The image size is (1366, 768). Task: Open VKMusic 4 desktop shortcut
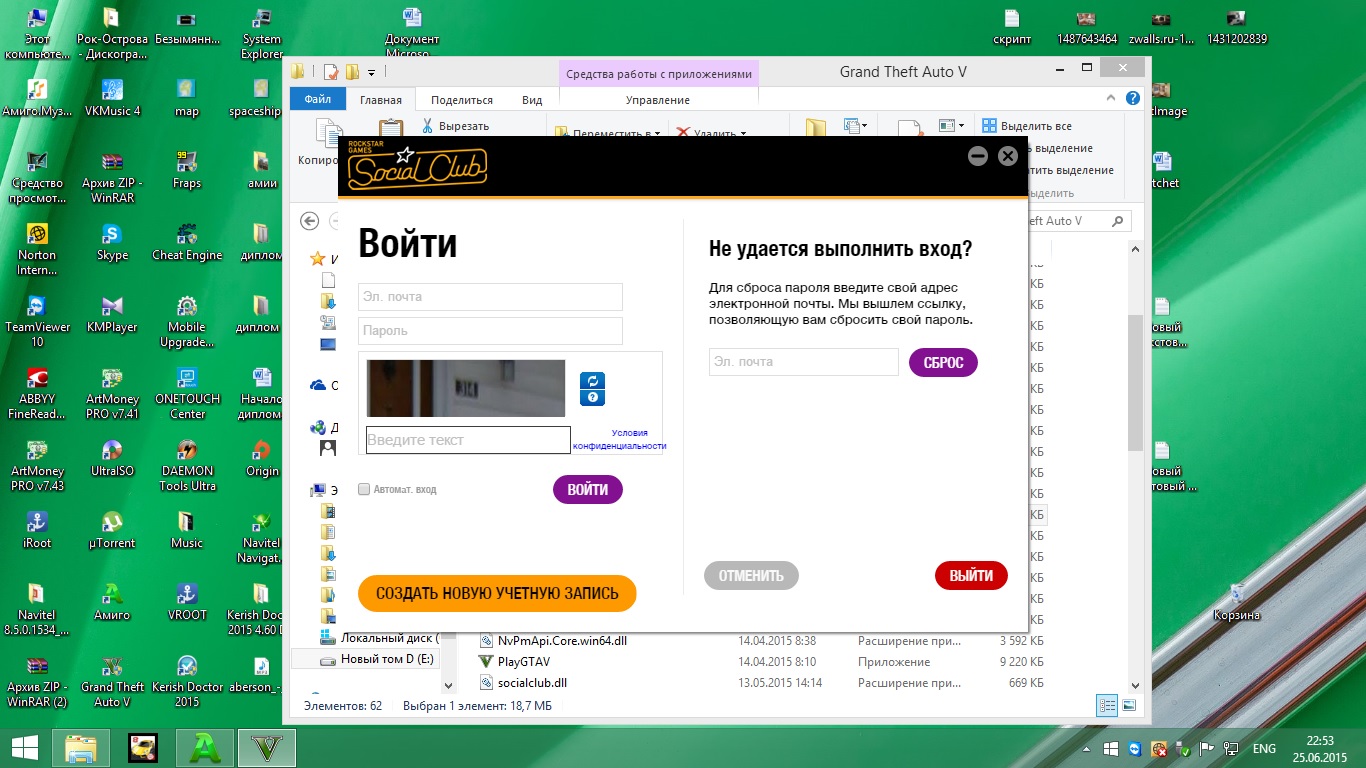(112, 96)
